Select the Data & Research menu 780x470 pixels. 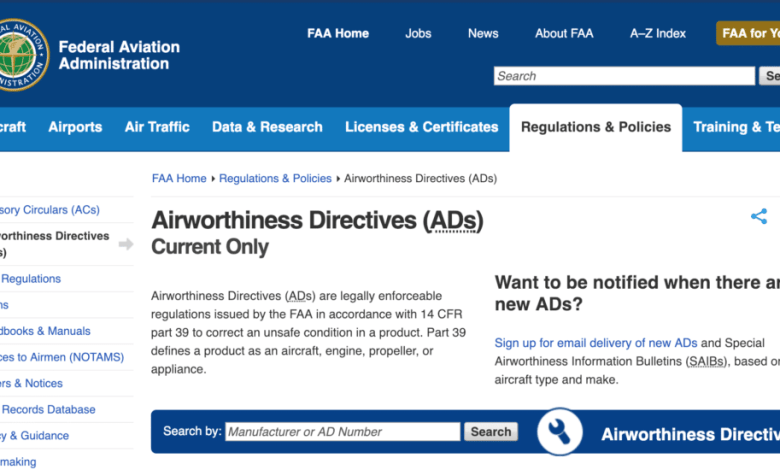click(267, 127)
